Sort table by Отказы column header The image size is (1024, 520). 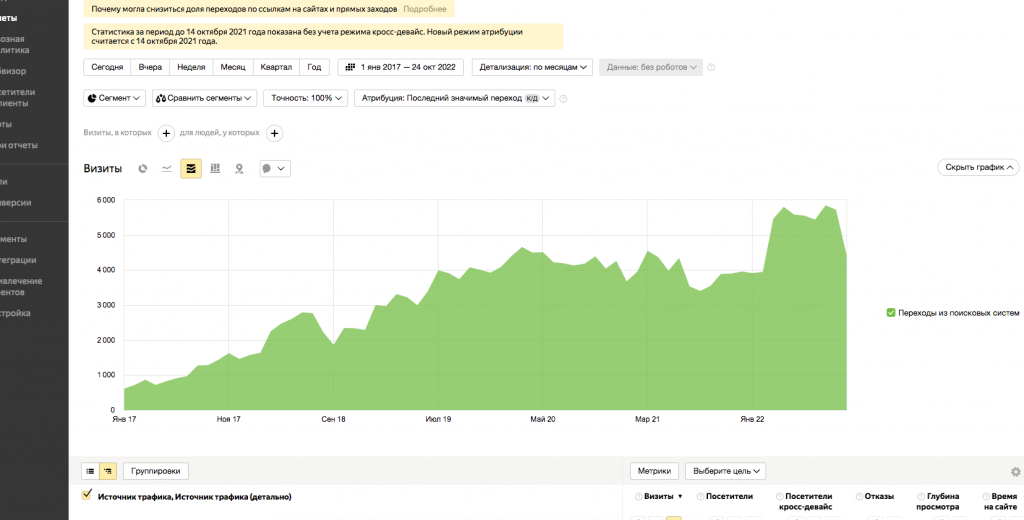(879, 496)
